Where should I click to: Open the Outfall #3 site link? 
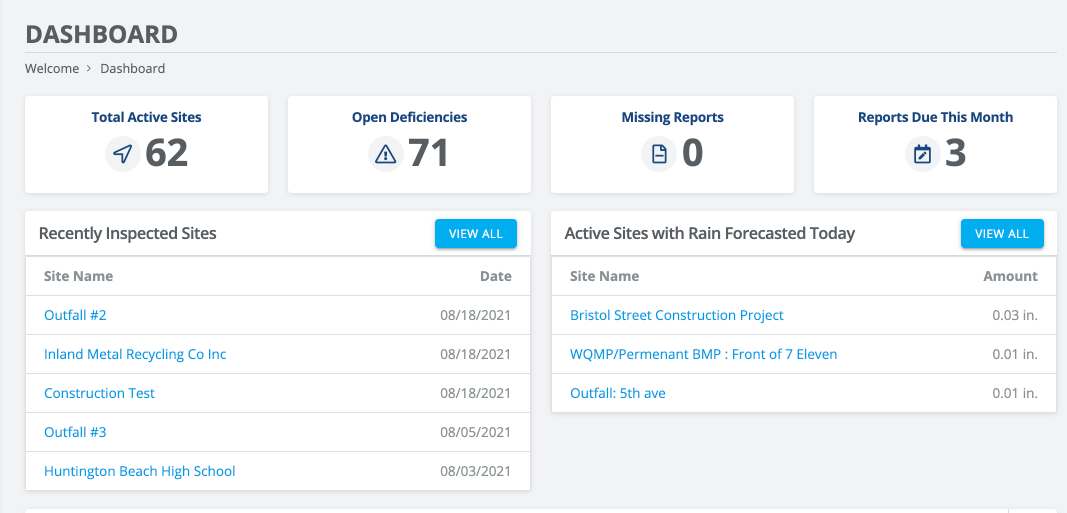pyautogui.click(x=76, y=431)
